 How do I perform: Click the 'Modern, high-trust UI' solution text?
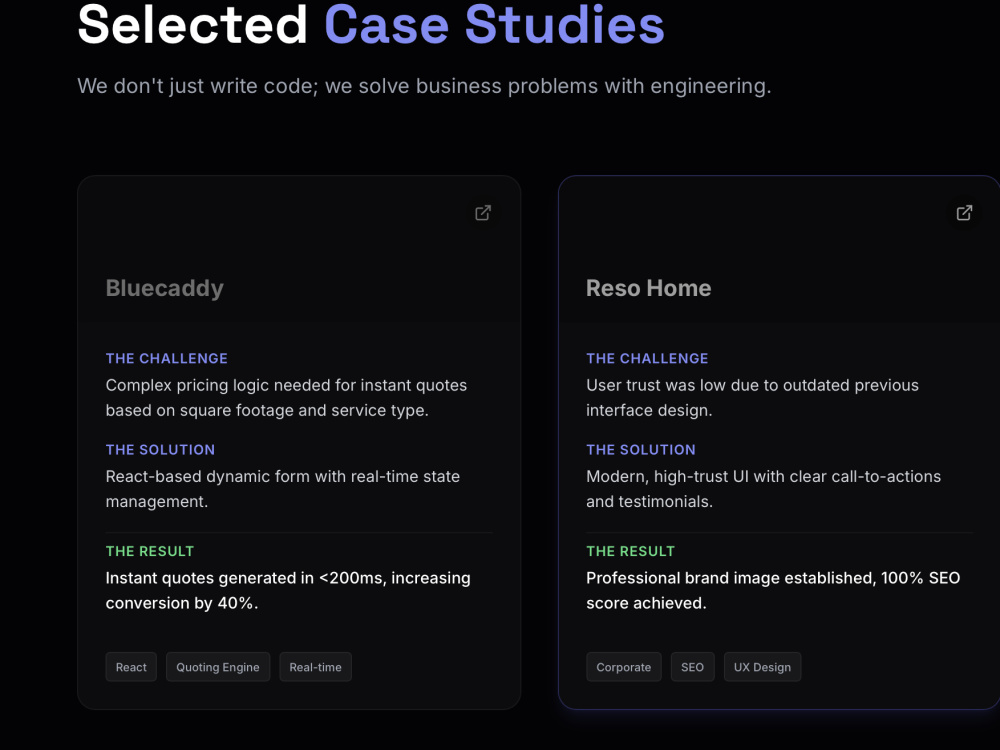[763, 489]
